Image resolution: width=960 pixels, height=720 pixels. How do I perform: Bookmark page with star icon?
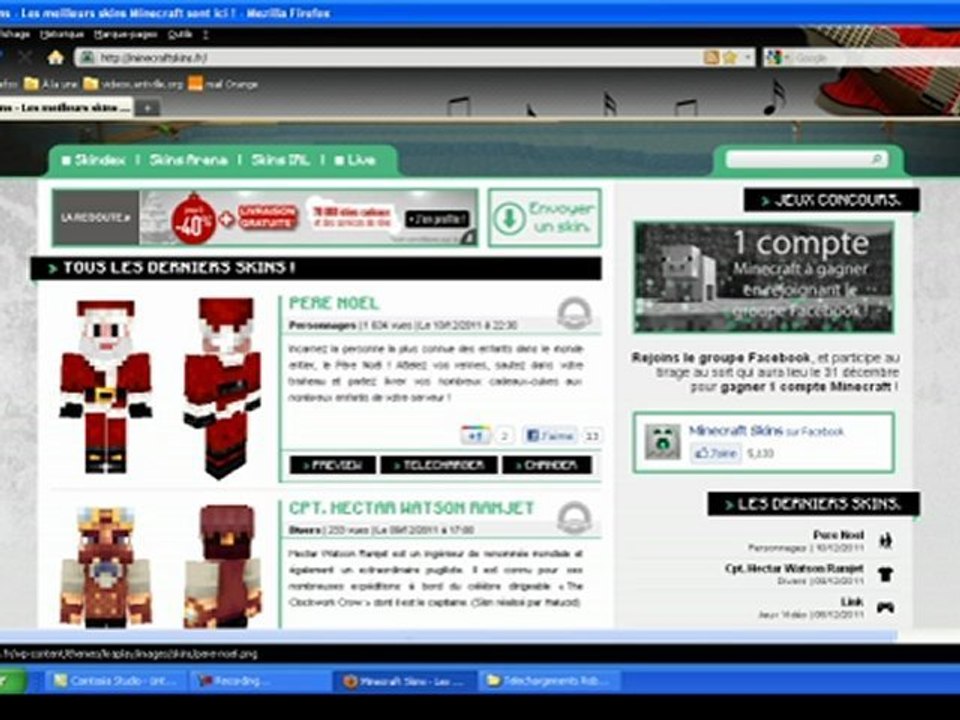[x=730, y=58]
